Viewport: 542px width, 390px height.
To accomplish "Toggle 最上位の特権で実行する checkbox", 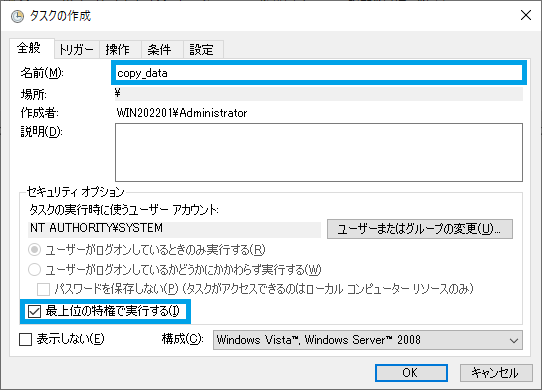I will coord(34,312).
